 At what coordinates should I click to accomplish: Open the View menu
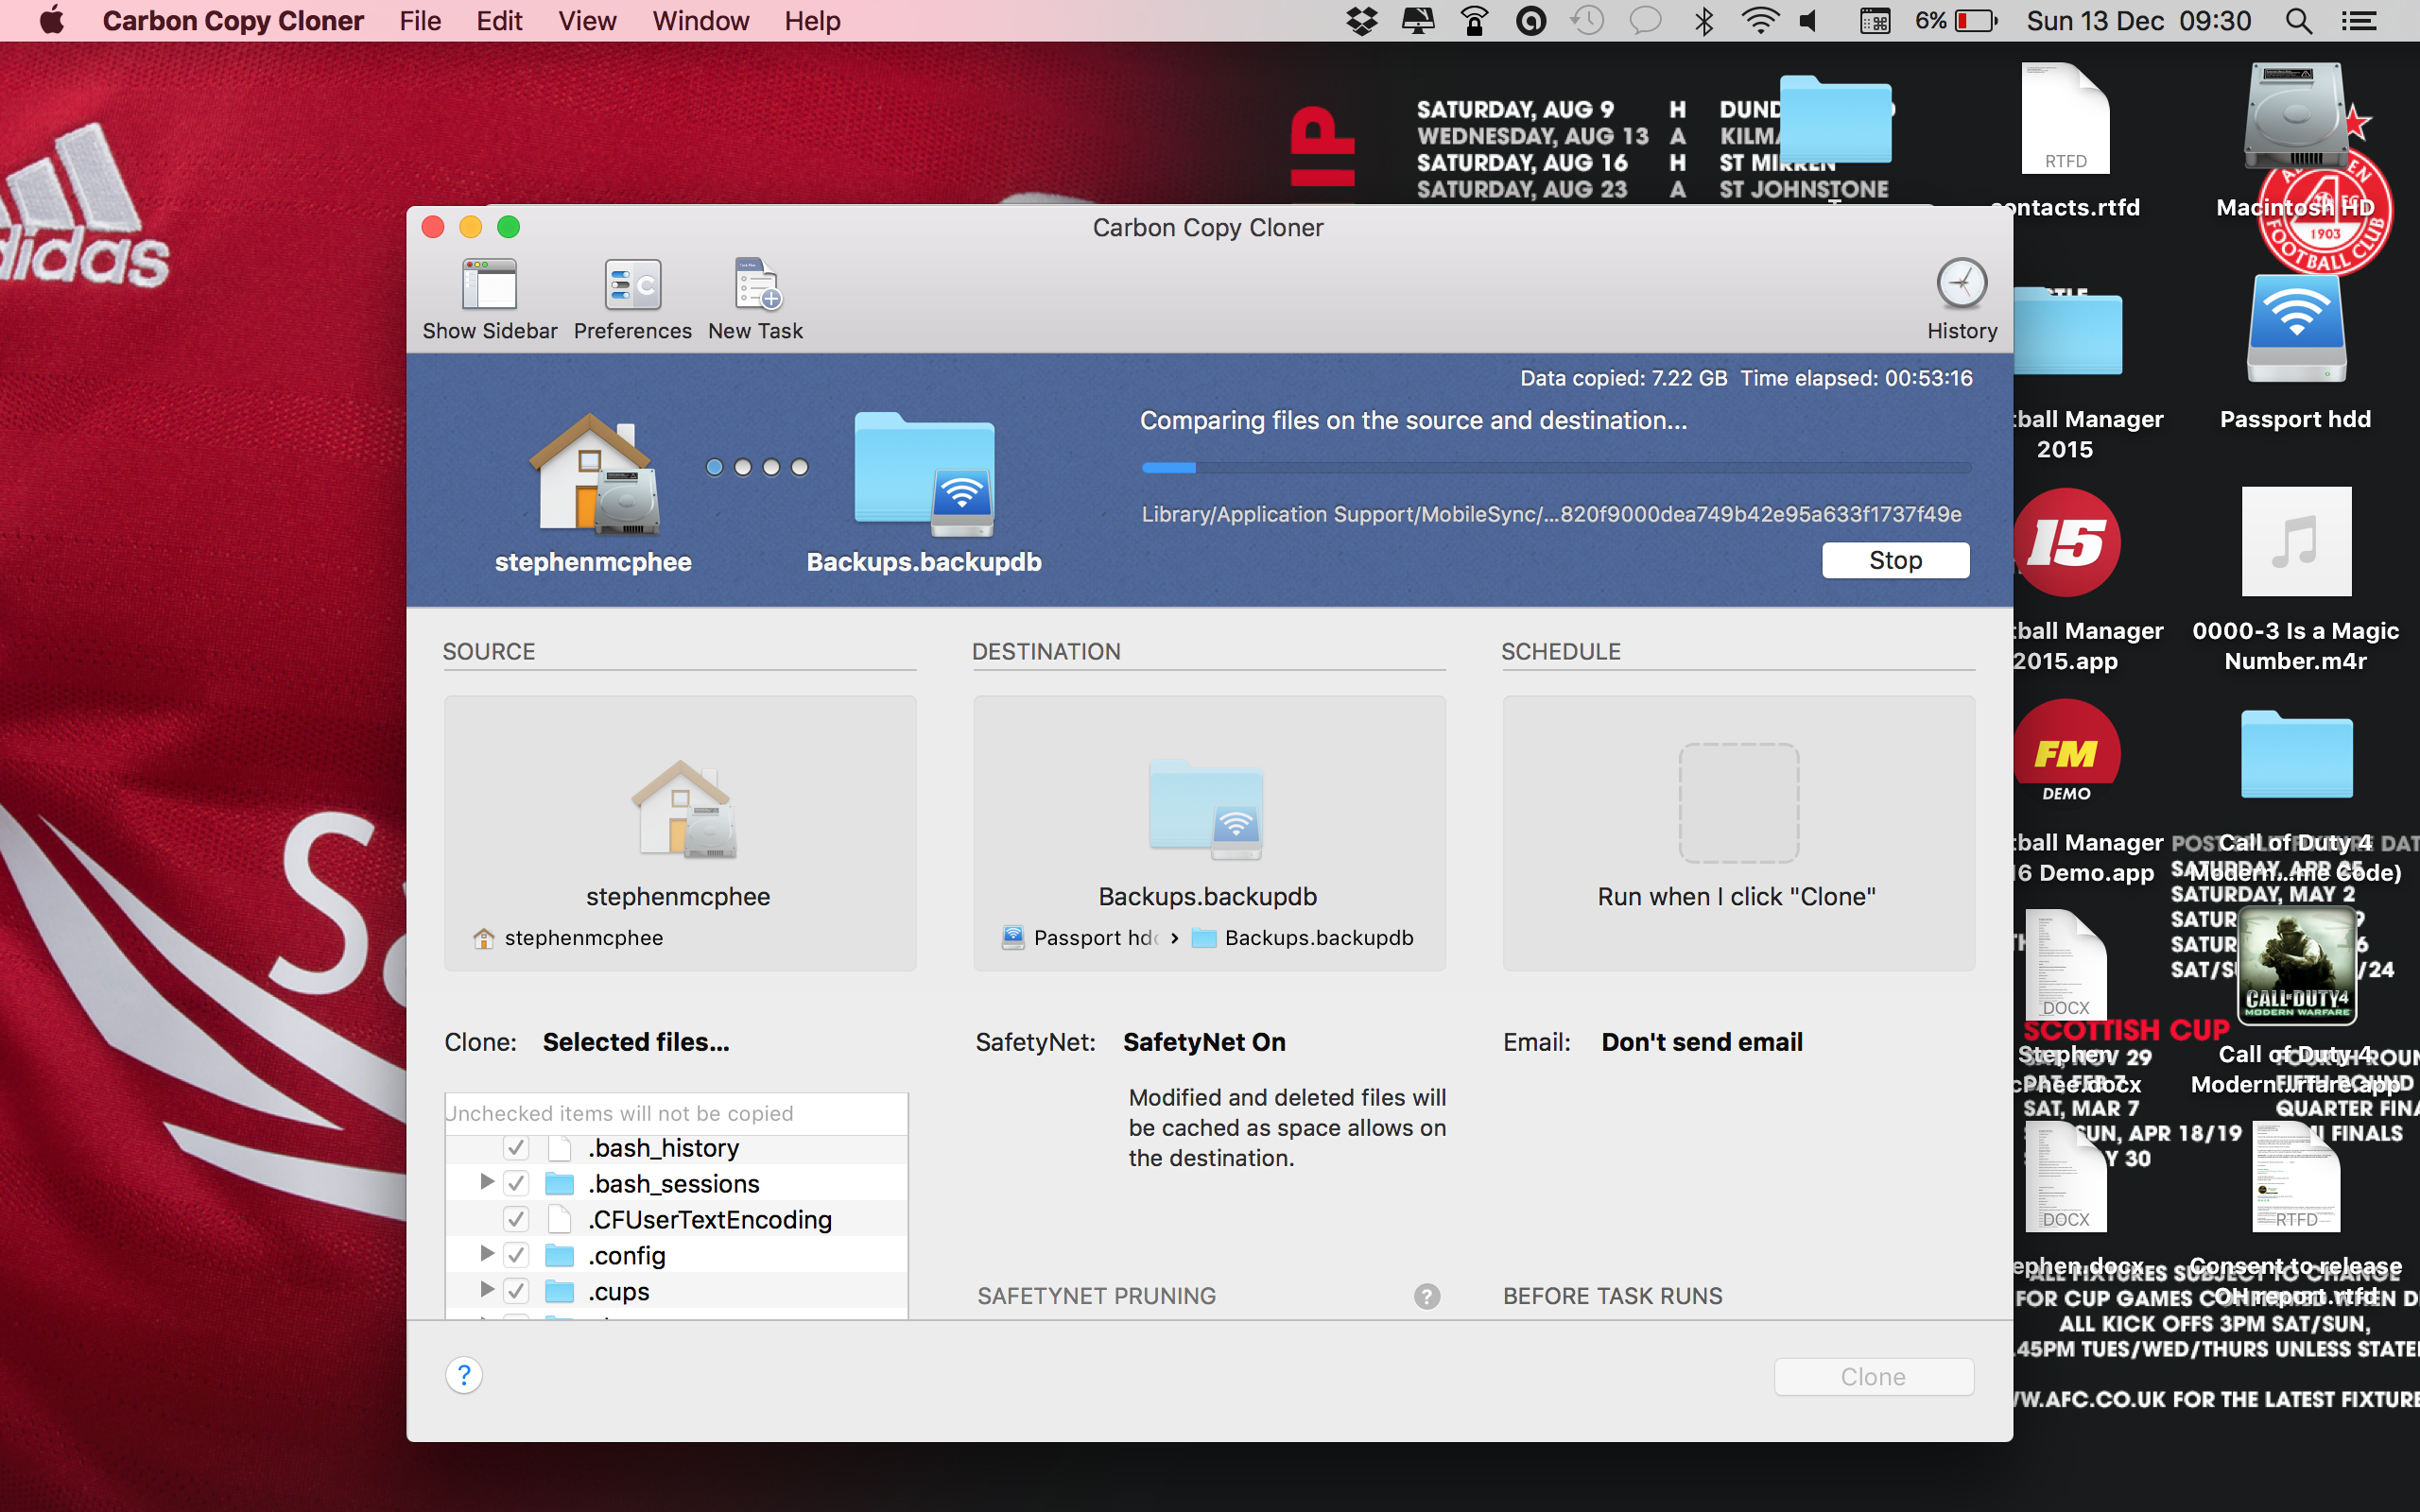click(587, 21)
